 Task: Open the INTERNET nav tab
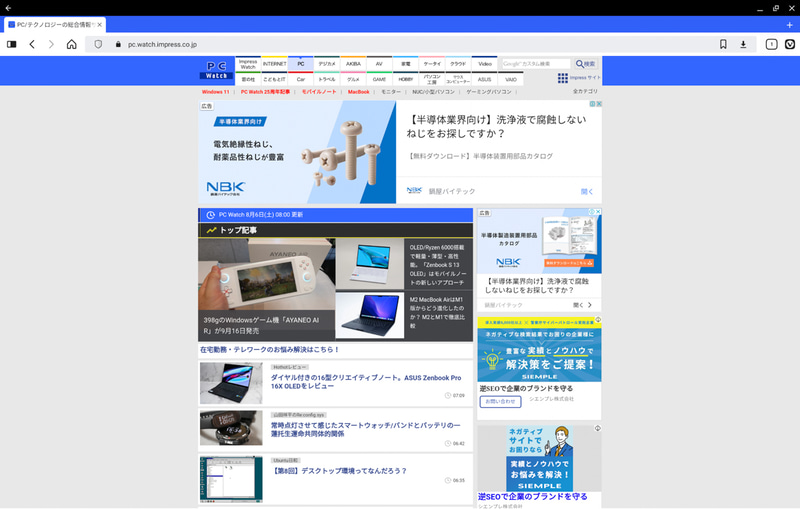[274, 64]
